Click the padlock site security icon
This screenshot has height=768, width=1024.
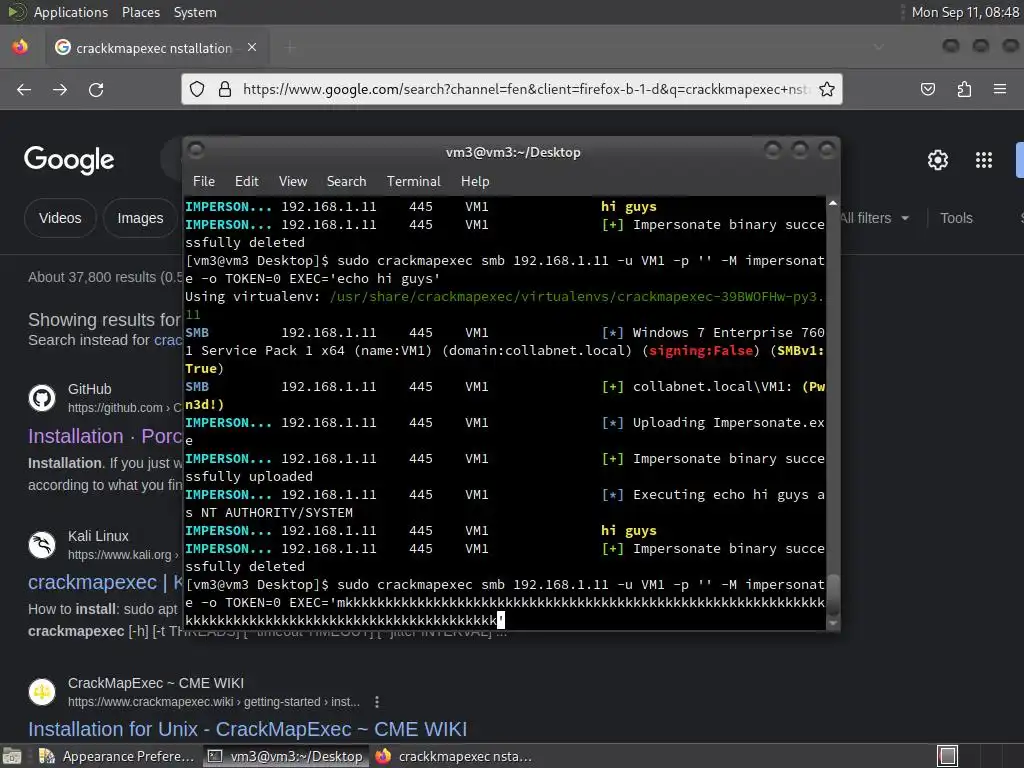225,89
